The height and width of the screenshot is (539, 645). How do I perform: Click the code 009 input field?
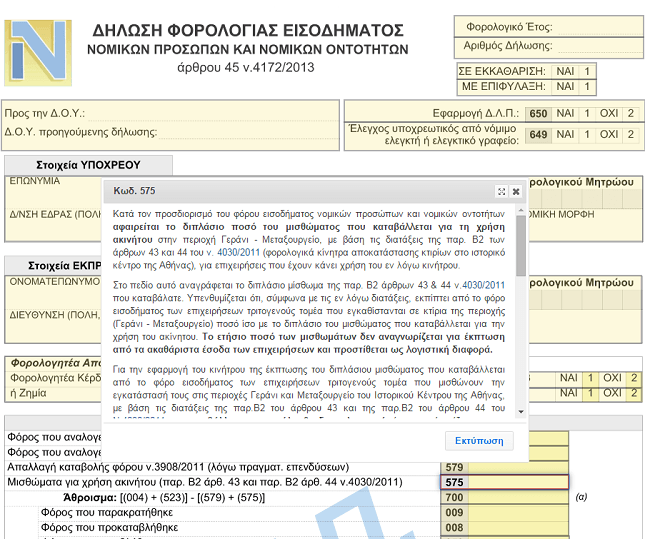[x=517, y=513]
